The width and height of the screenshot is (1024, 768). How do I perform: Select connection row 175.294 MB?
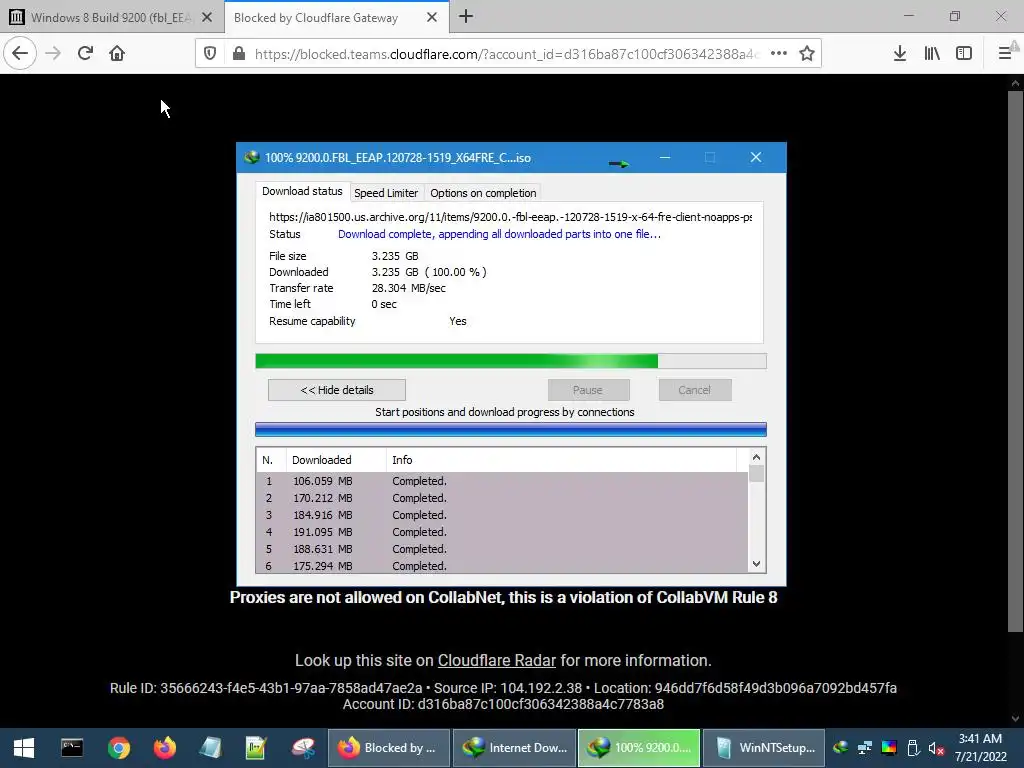click(x=502, y=566)
